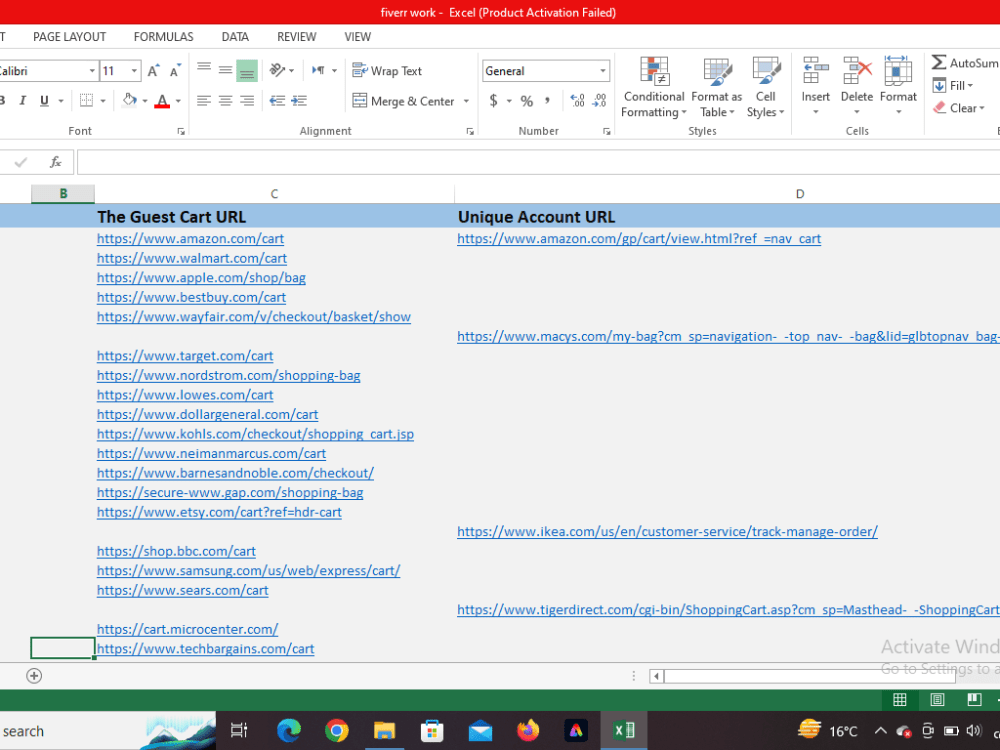Click horizontal scrollbar left arrow
The height and width of the screenshot is (750, 1000).
(656, 676)
